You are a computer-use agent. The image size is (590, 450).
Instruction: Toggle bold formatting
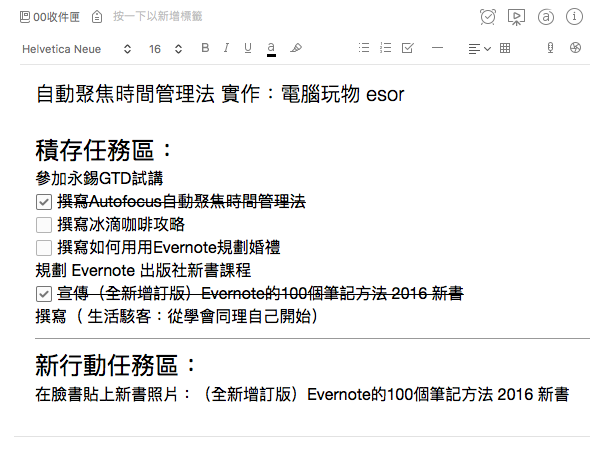click(205, 48)
